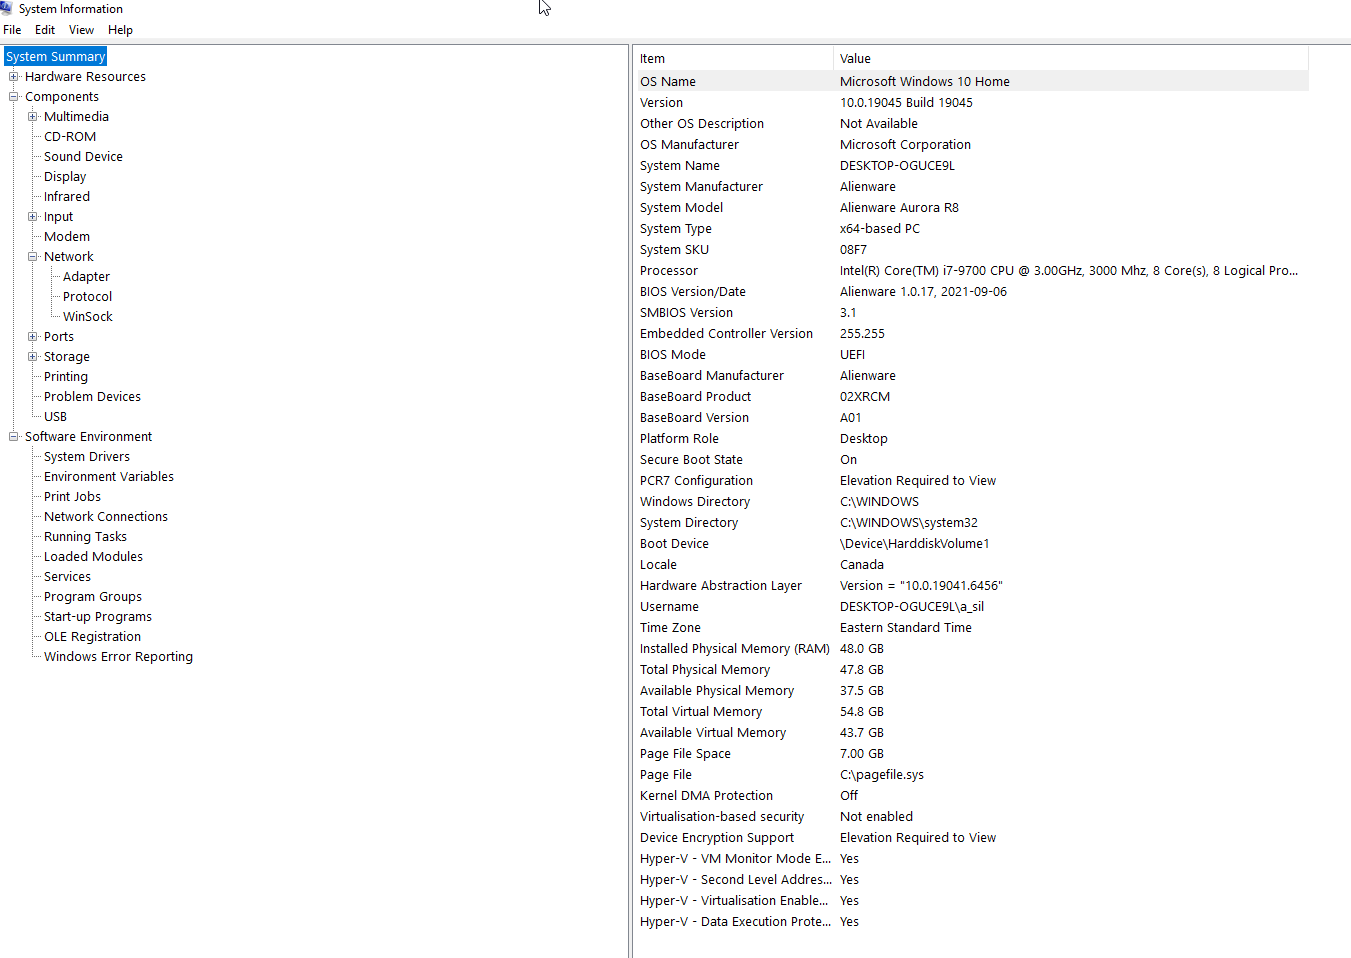Image resolution: width=1351 pixels, height=958 pixels.
Task: Select the Display tree item
Action: click(x=65, y=177)
